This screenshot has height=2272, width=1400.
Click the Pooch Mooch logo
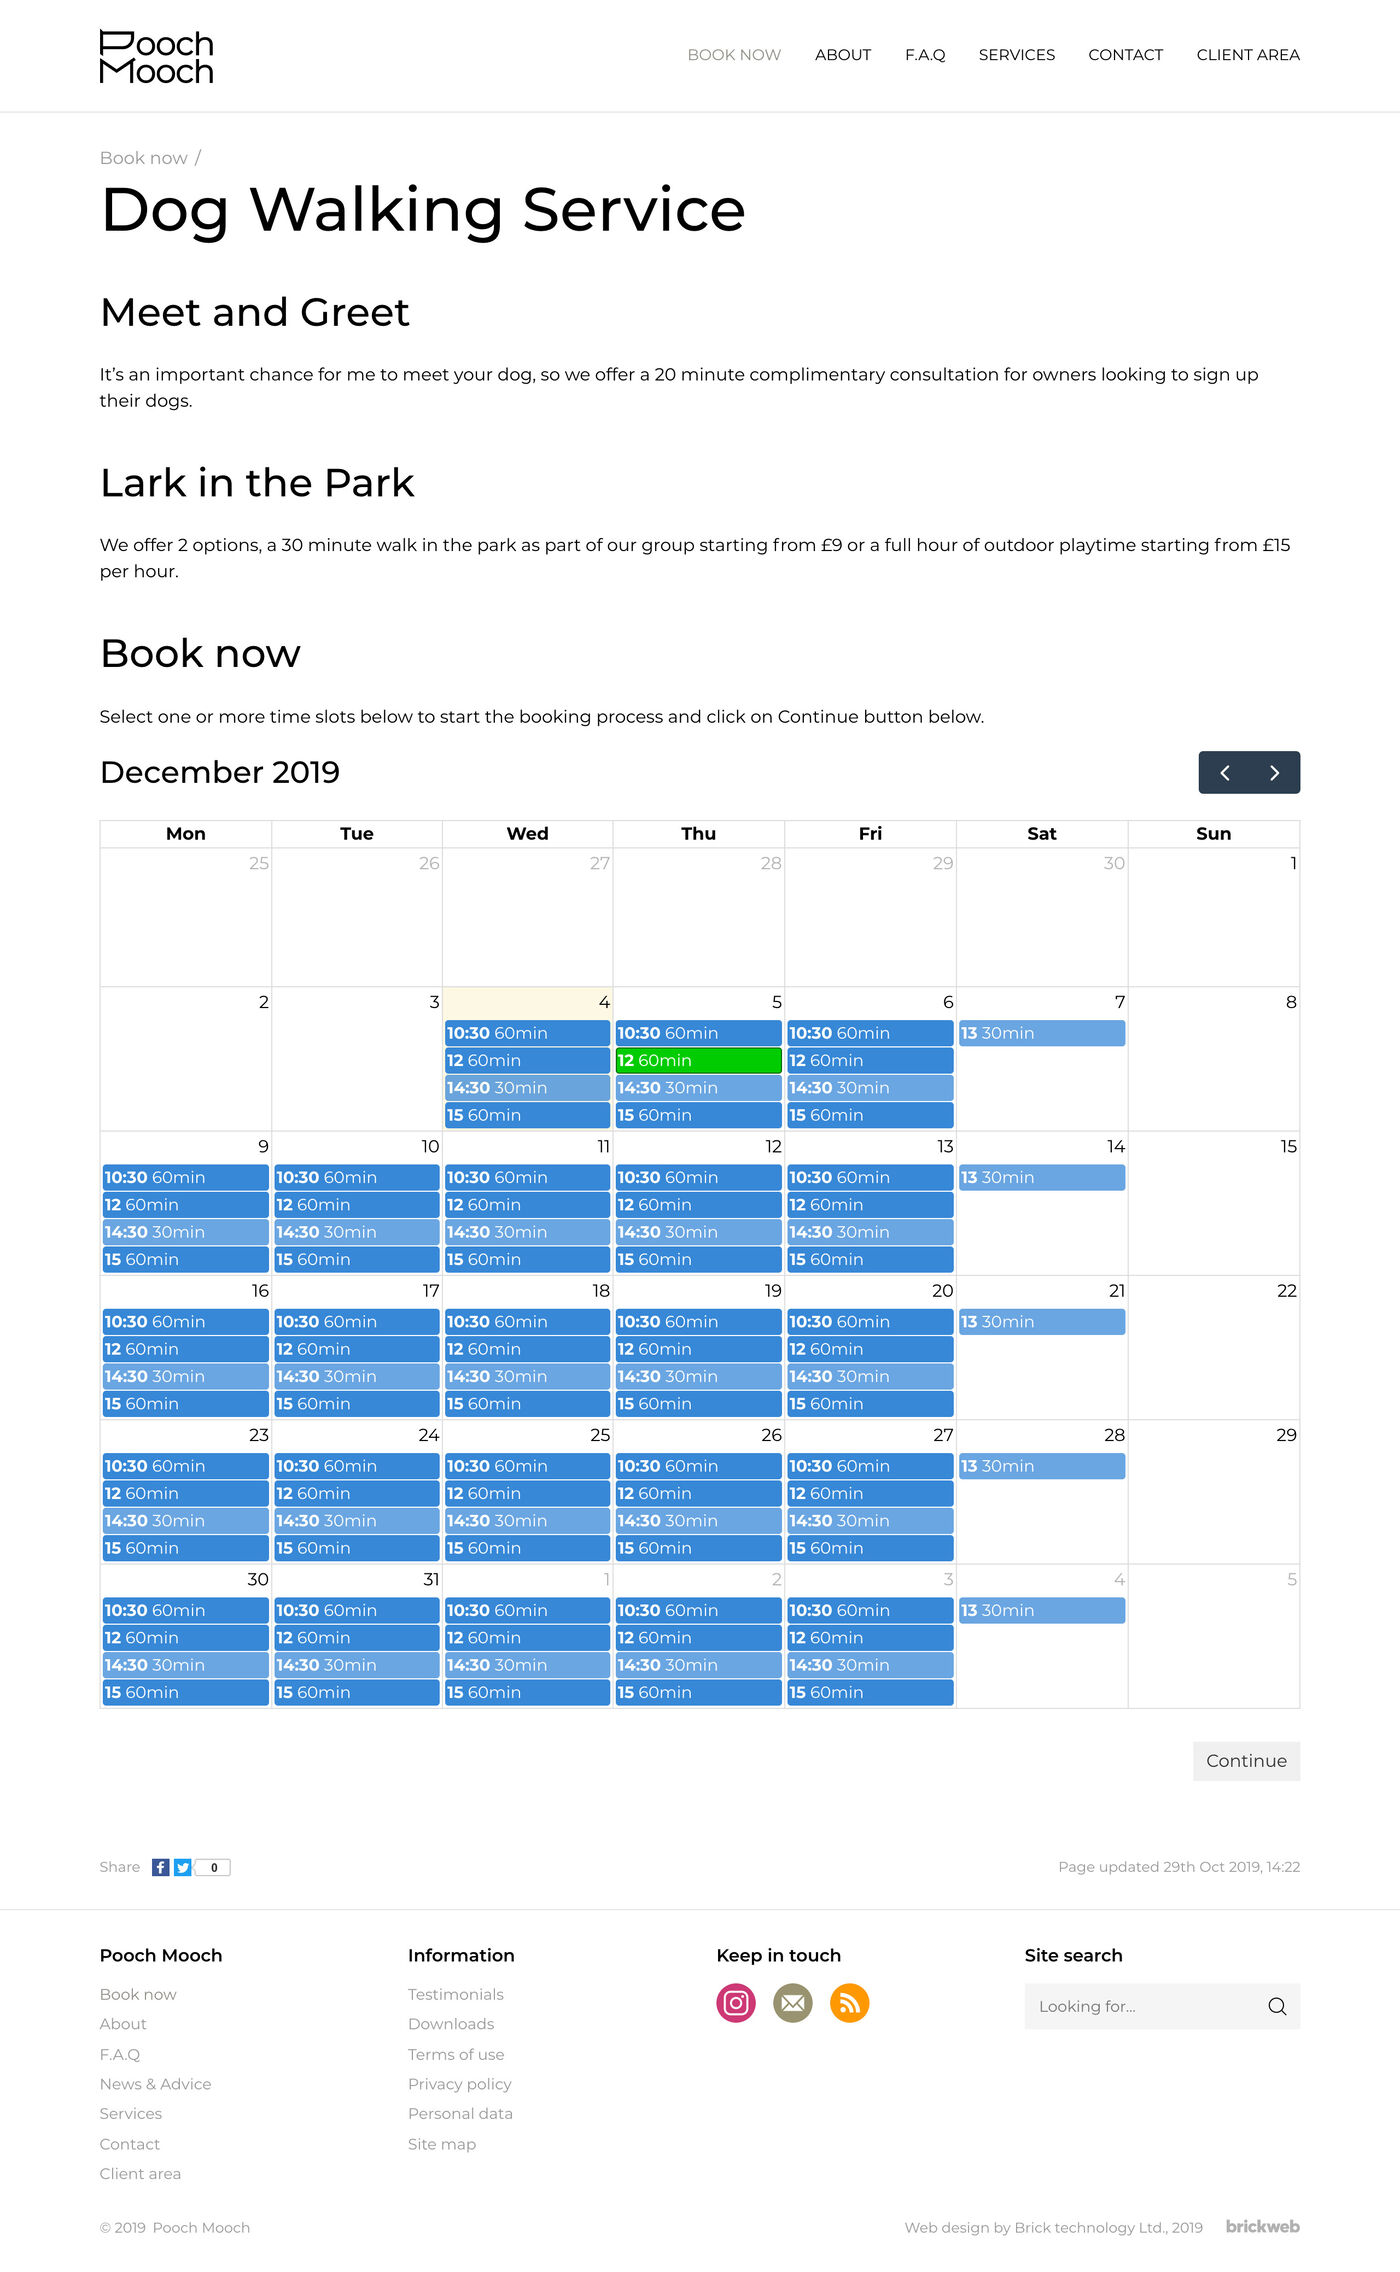click(156, 56)
